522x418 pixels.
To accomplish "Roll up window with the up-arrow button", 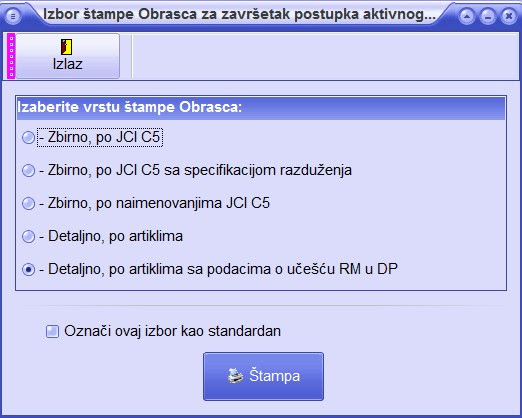I will click(467, 16).
